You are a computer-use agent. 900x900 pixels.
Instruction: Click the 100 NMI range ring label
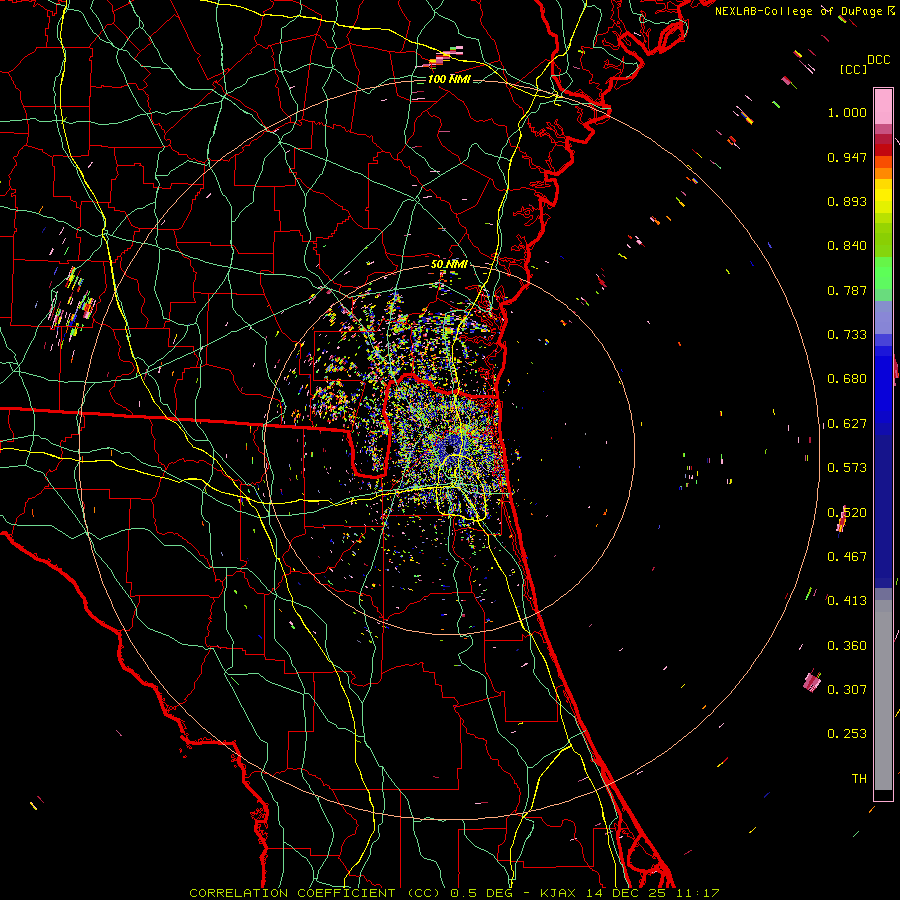click(x=449, y=79)
